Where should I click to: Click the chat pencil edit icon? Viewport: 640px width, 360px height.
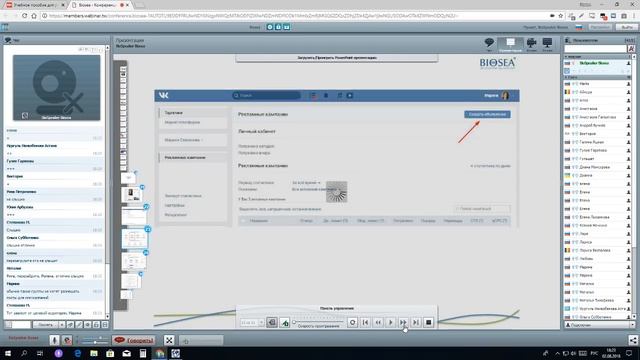pos(79,325)
